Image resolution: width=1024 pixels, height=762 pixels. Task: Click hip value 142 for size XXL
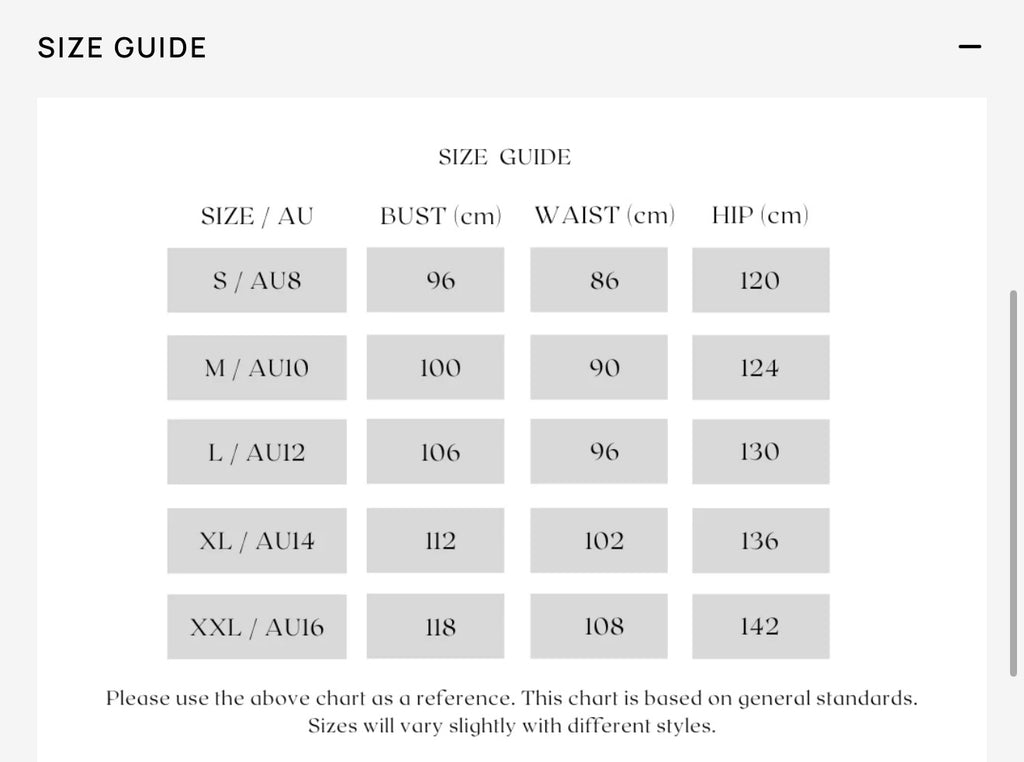pos(761,626)
